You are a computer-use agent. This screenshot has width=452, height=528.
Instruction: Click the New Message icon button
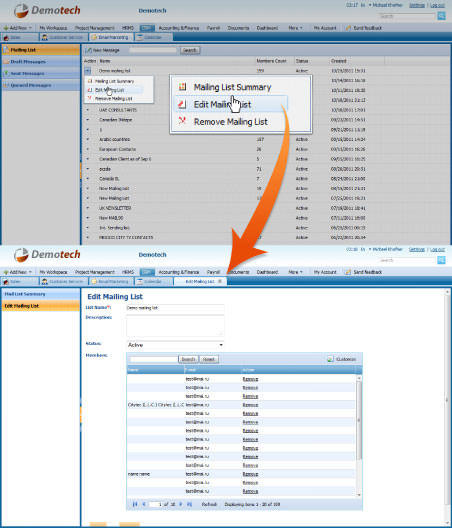89,50
